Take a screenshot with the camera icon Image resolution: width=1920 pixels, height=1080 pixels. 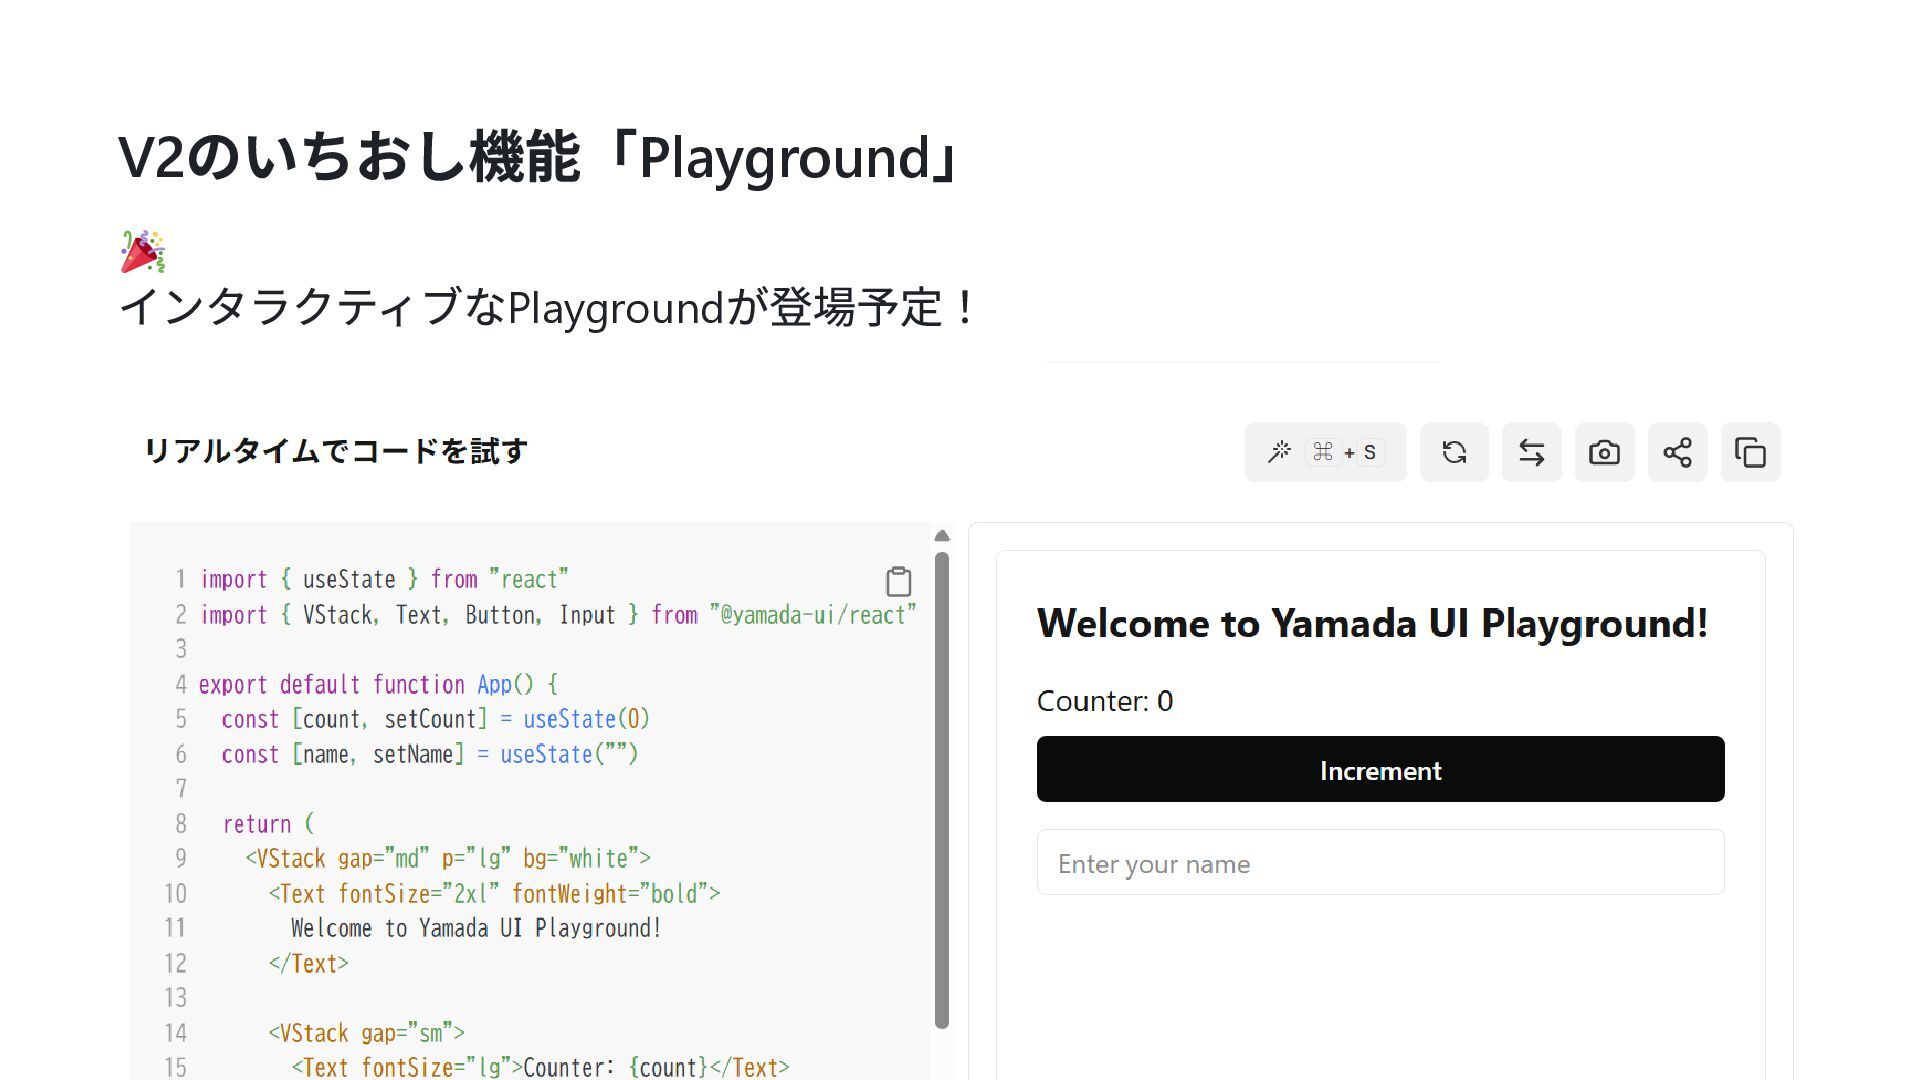pyautogui.click(x=1604, y=452)
